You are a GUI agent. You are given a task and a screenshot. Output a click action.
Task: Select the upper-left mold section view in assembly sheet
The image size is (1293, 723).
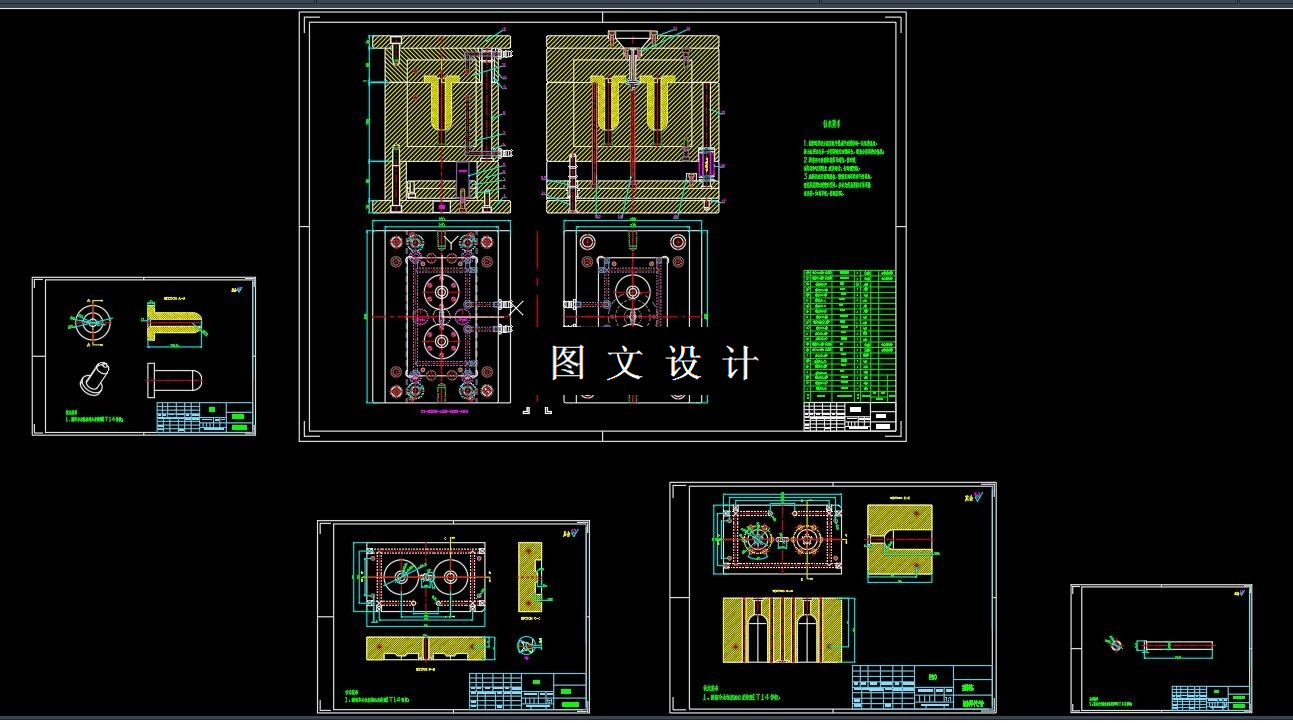(441, 124)
